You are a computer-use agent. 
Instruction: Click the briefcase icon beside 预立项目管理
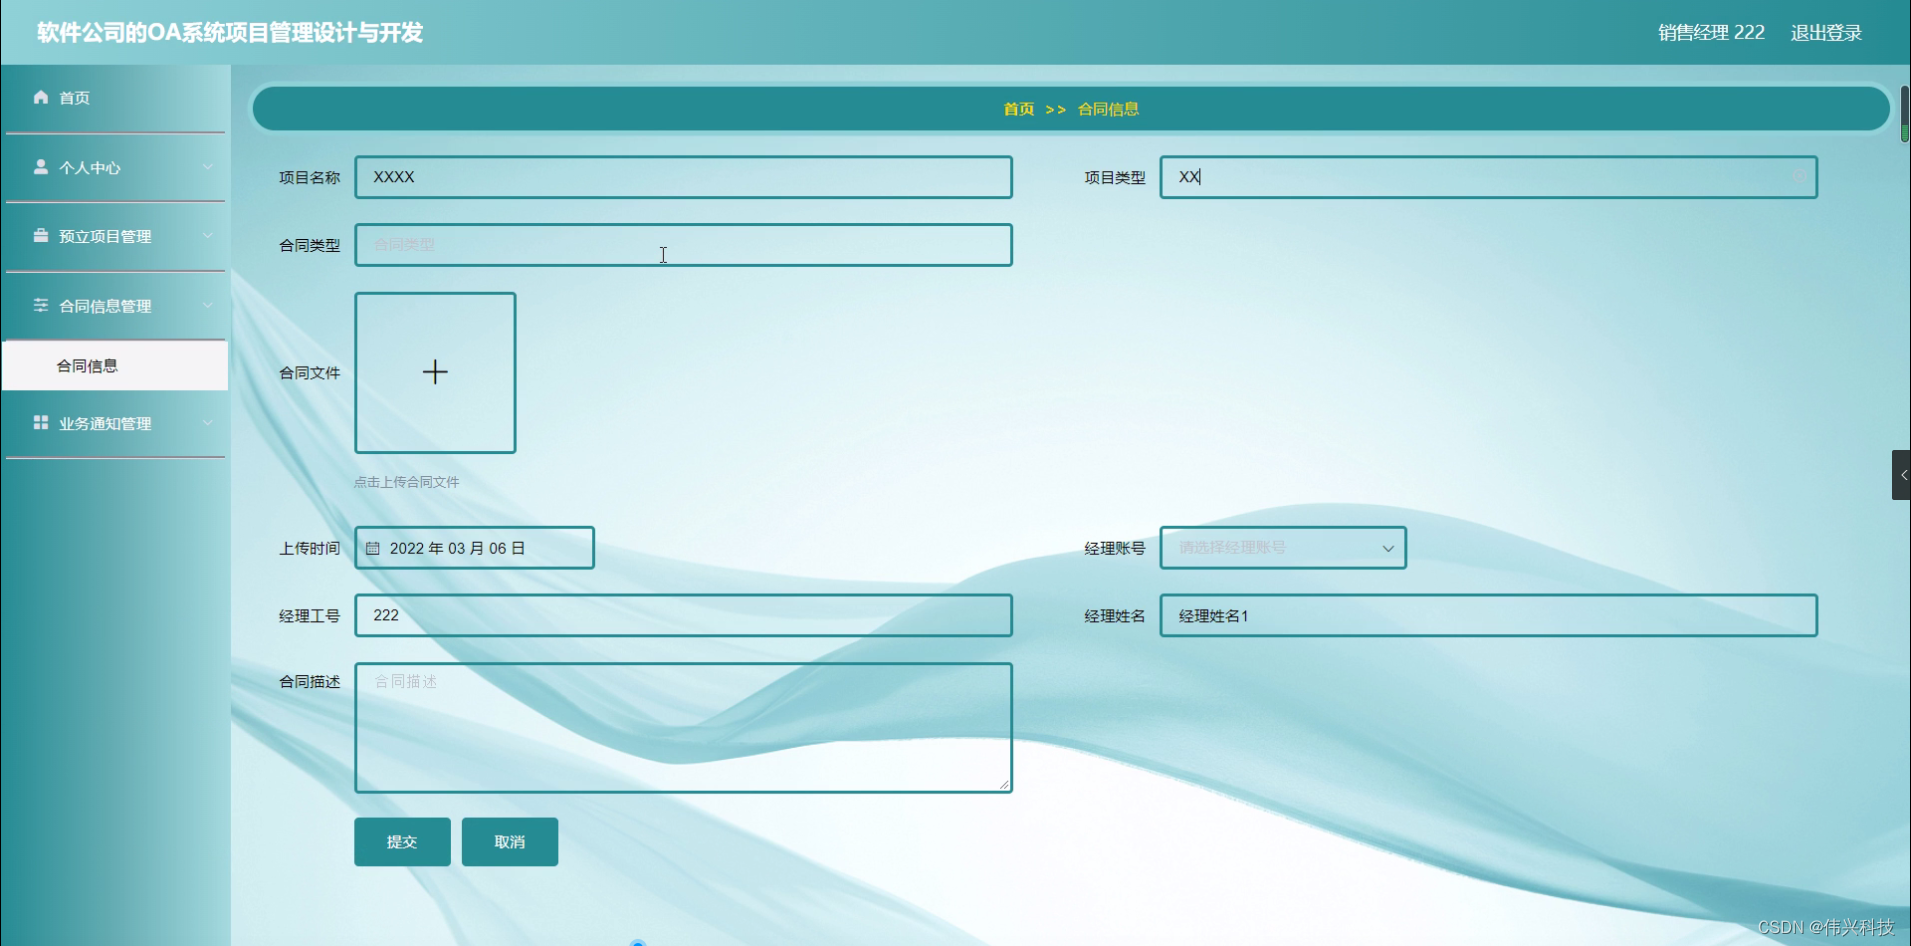click(40, 236)
